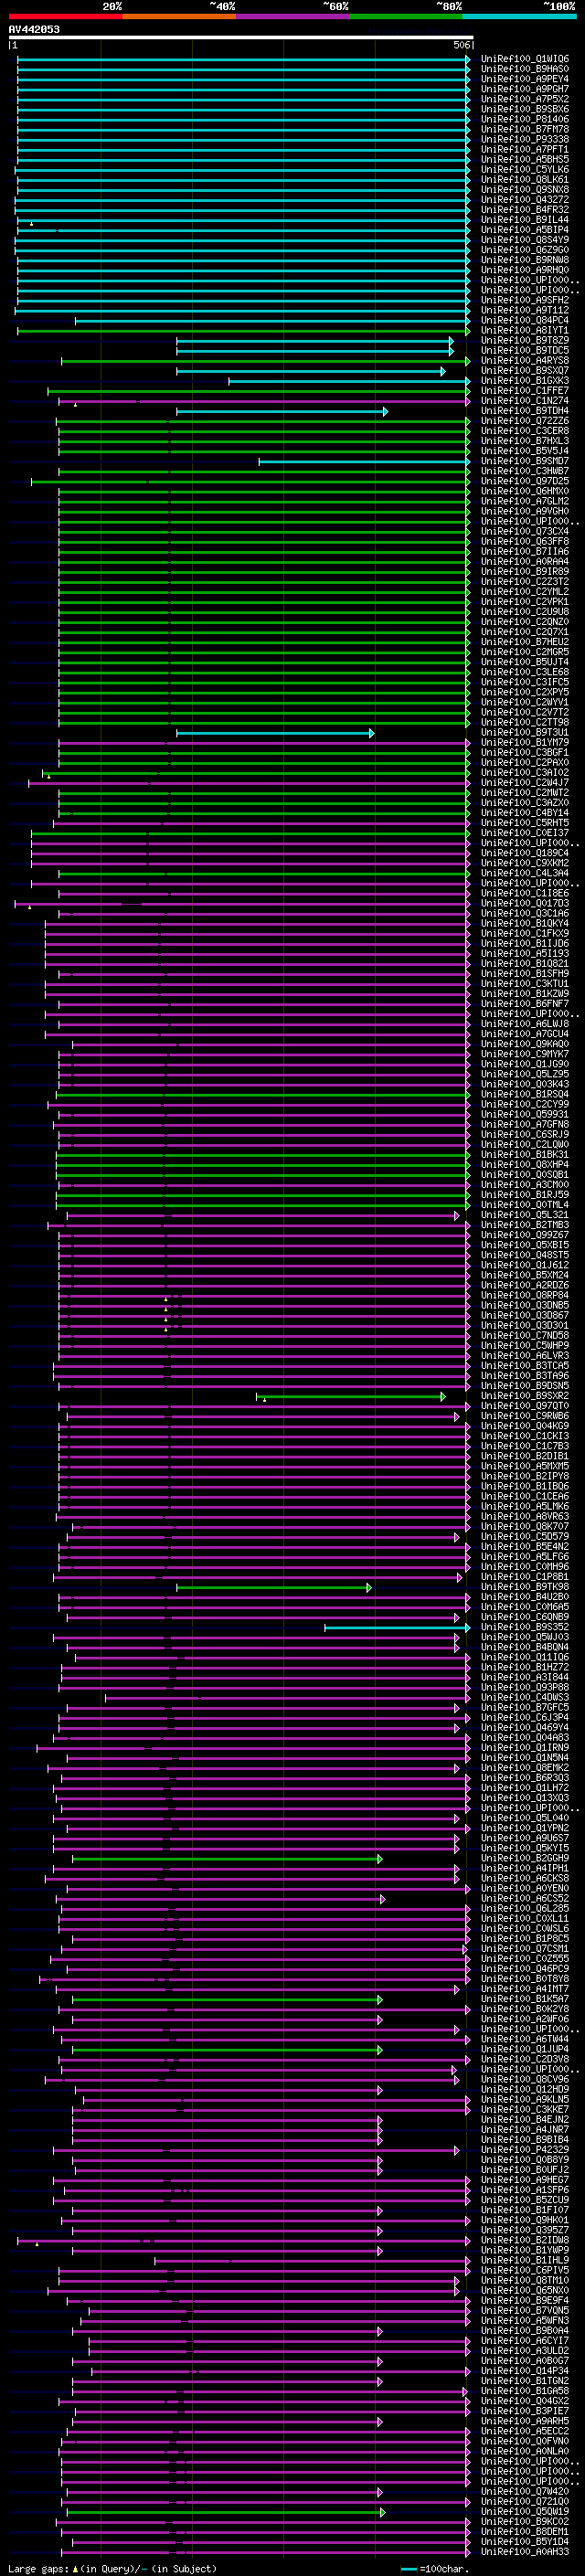Open hit UniRef100_P81406
The width and height of the screenshot is (585, 2576).
tap(524, 119)
